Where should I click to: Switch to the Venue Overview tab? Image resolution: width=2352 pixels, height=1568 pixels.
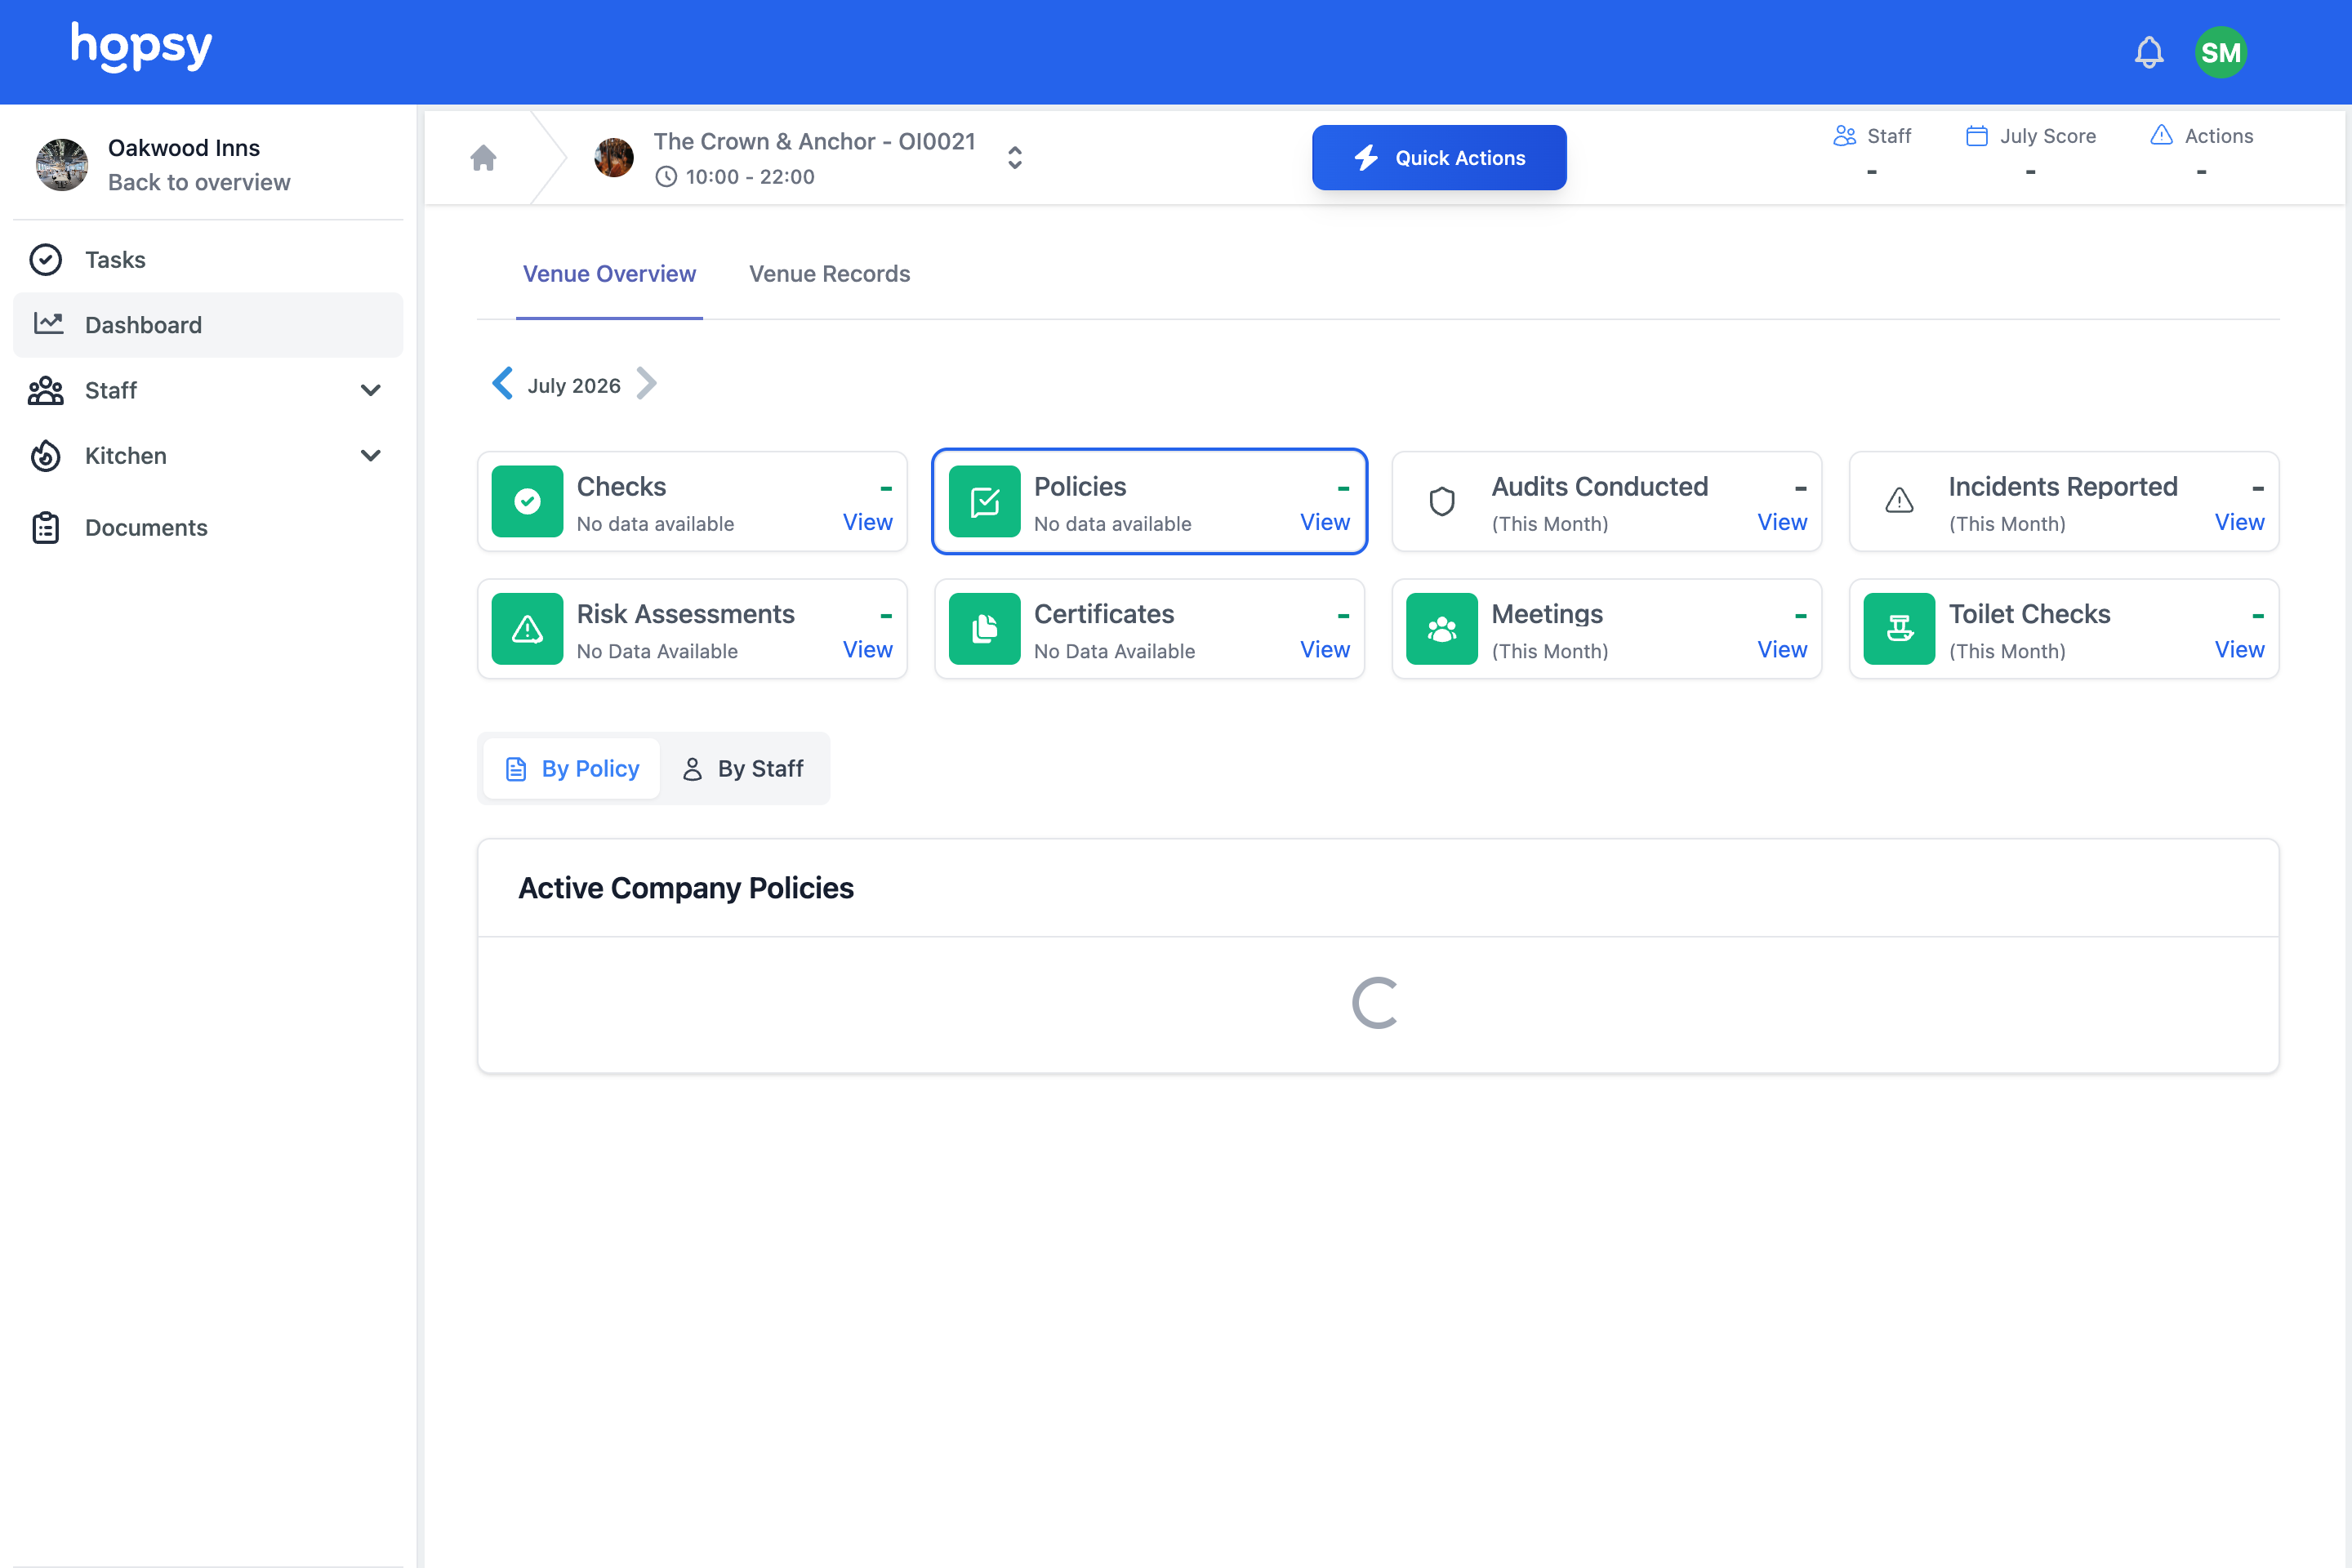point(609,274)
